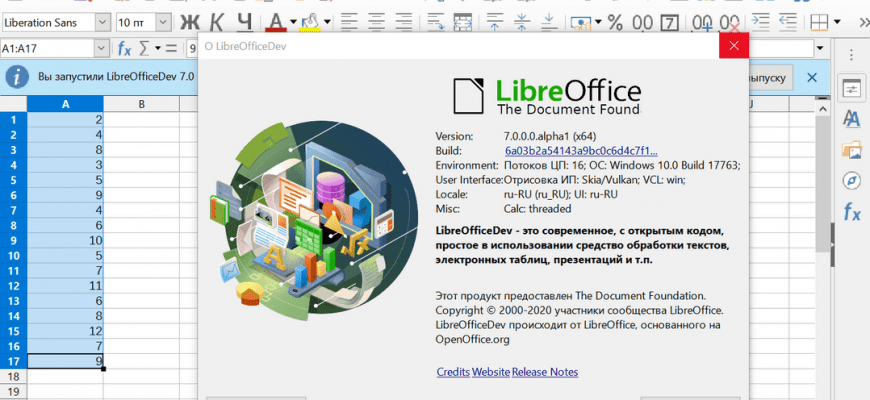Insert a Sum function (Σ)
This screenshot has height=400, width=870.
click(x=144, y=48)
